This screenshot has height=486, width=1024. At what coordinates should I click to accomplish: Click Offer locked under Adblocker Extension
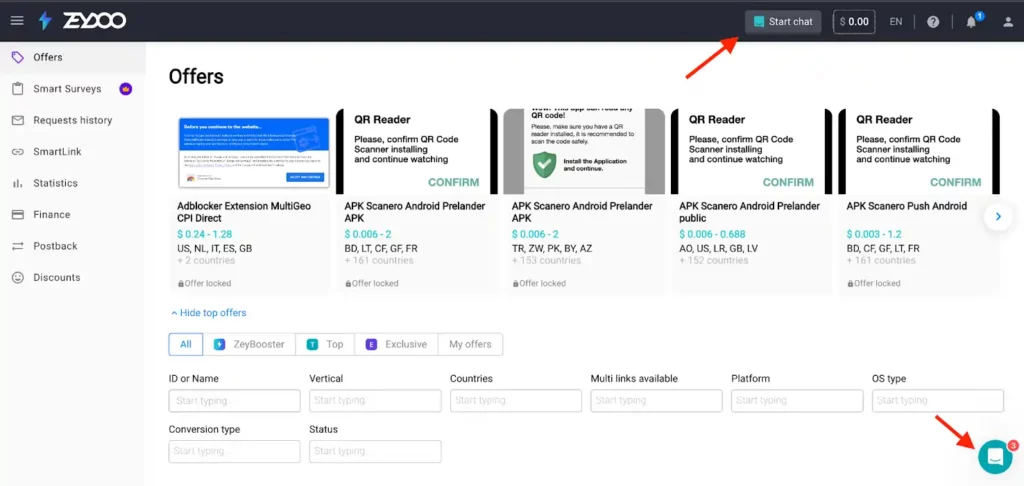pos(208,284)
